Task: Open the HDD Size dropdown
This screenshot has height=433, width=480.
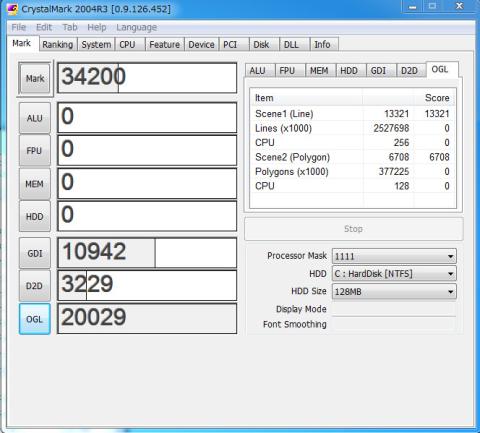Action: (x=394, y=292)
